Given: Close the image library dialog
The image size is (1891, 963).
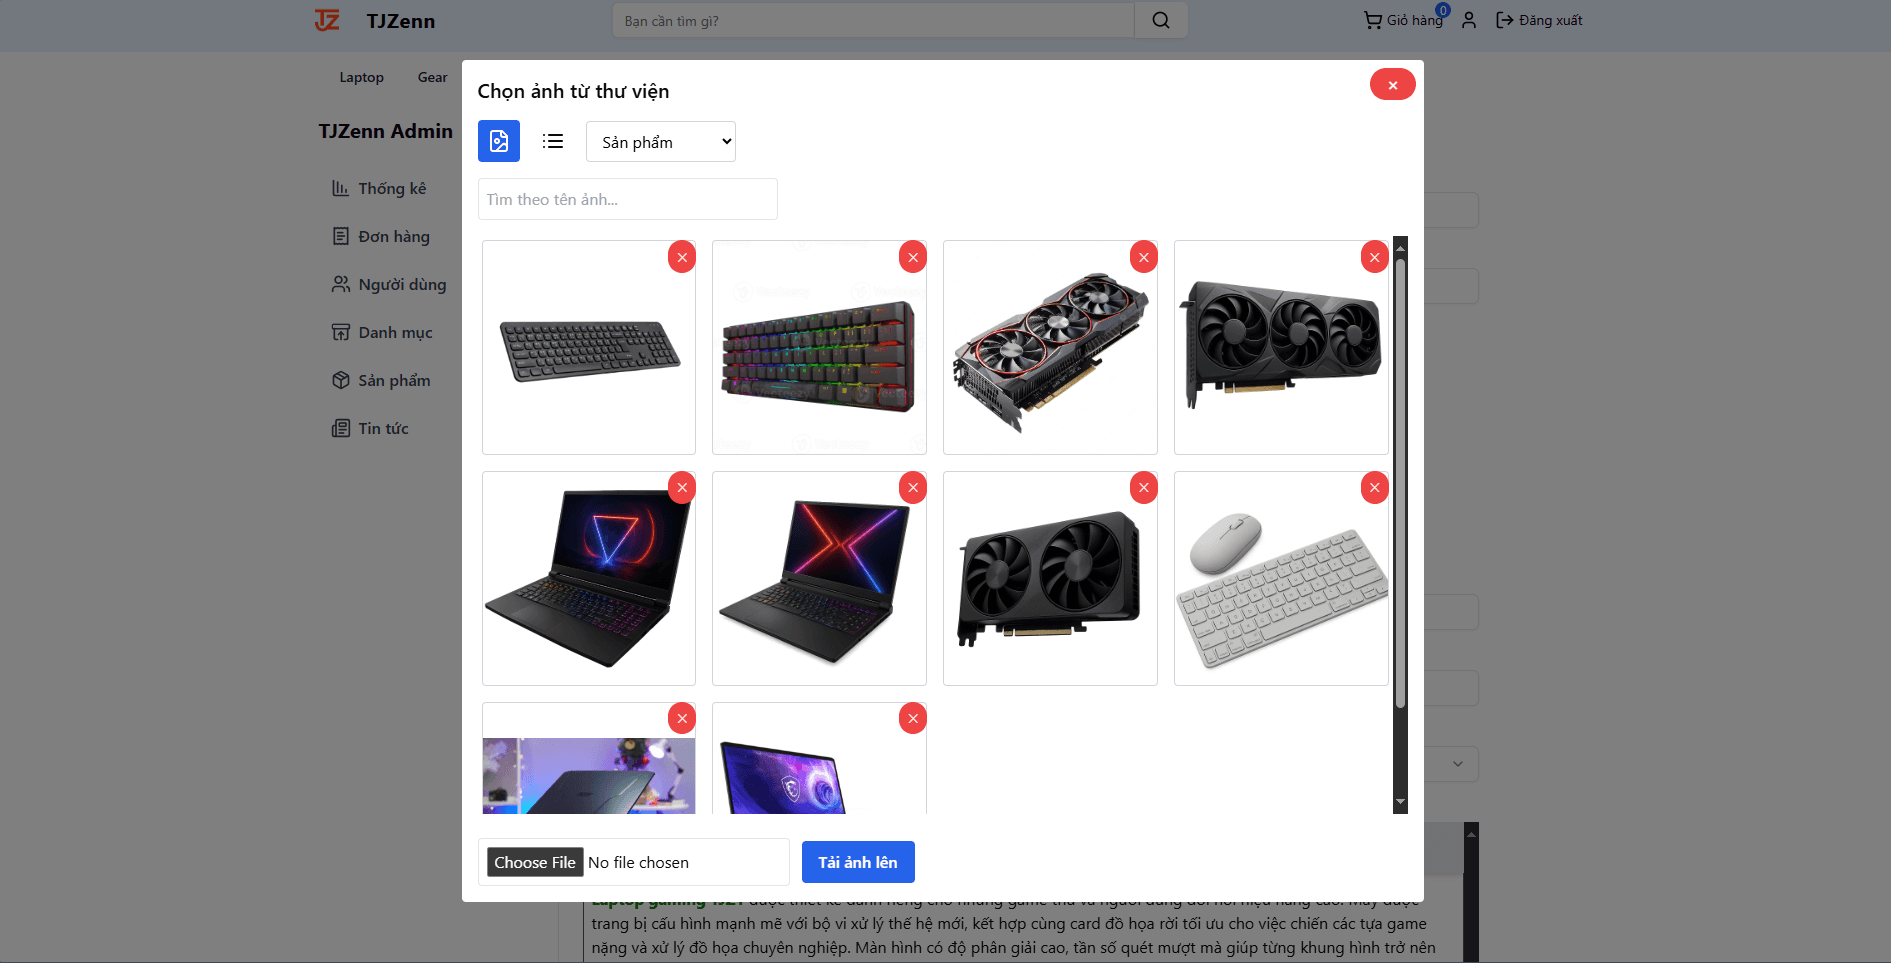Looking at the screenshot, I should click(x=1392, y=85).
